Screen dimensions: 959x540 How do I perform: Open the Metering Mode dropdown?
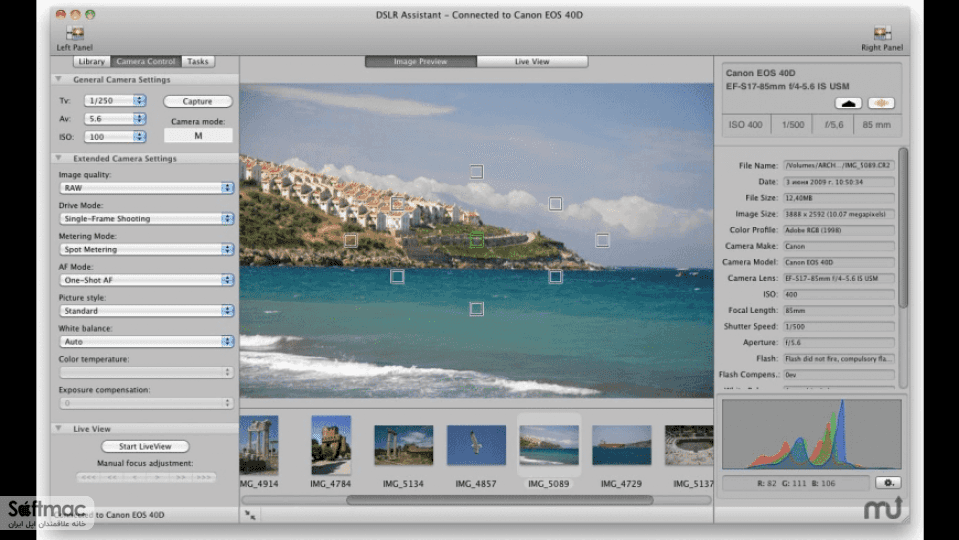[146, 249]
